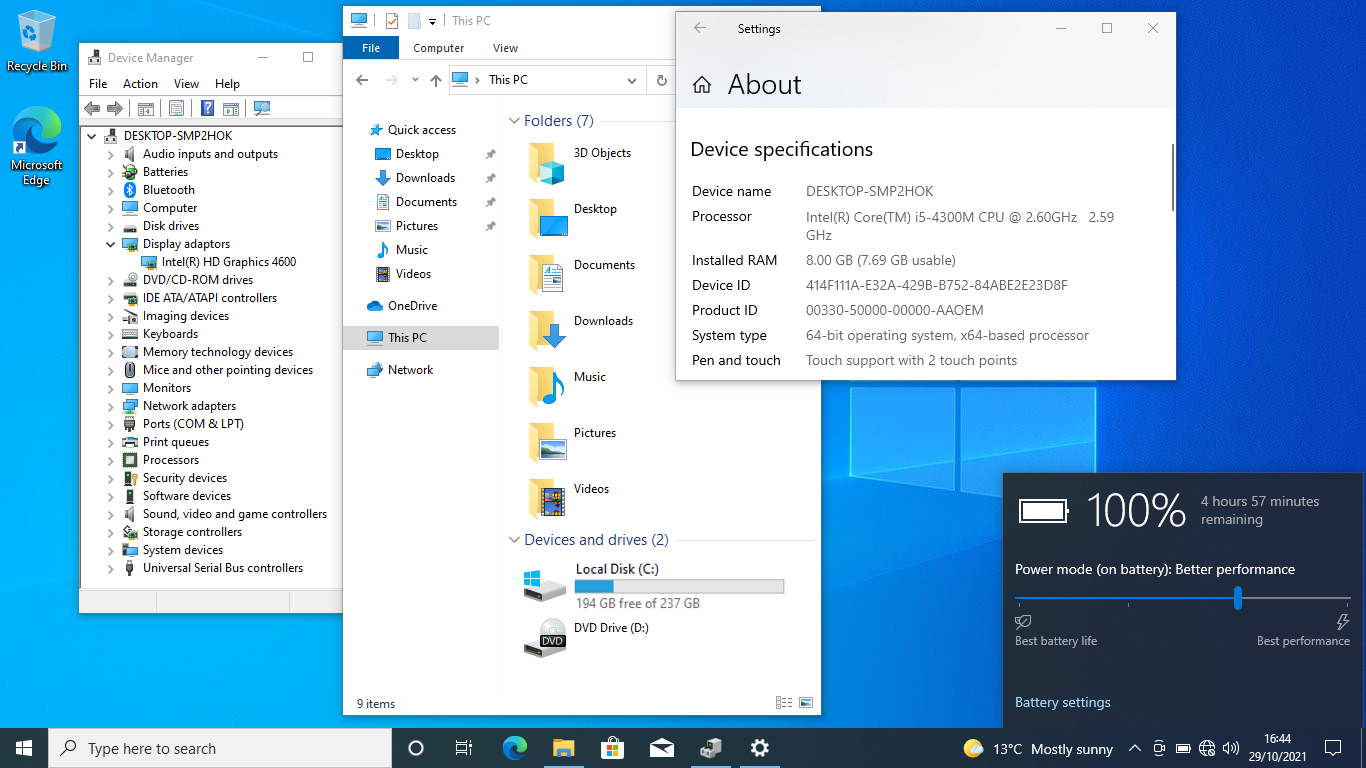Viewport: 1366px width, 768px height.
Task: Click weather widget 13°C Mostly sunny
Action: 1038,748
